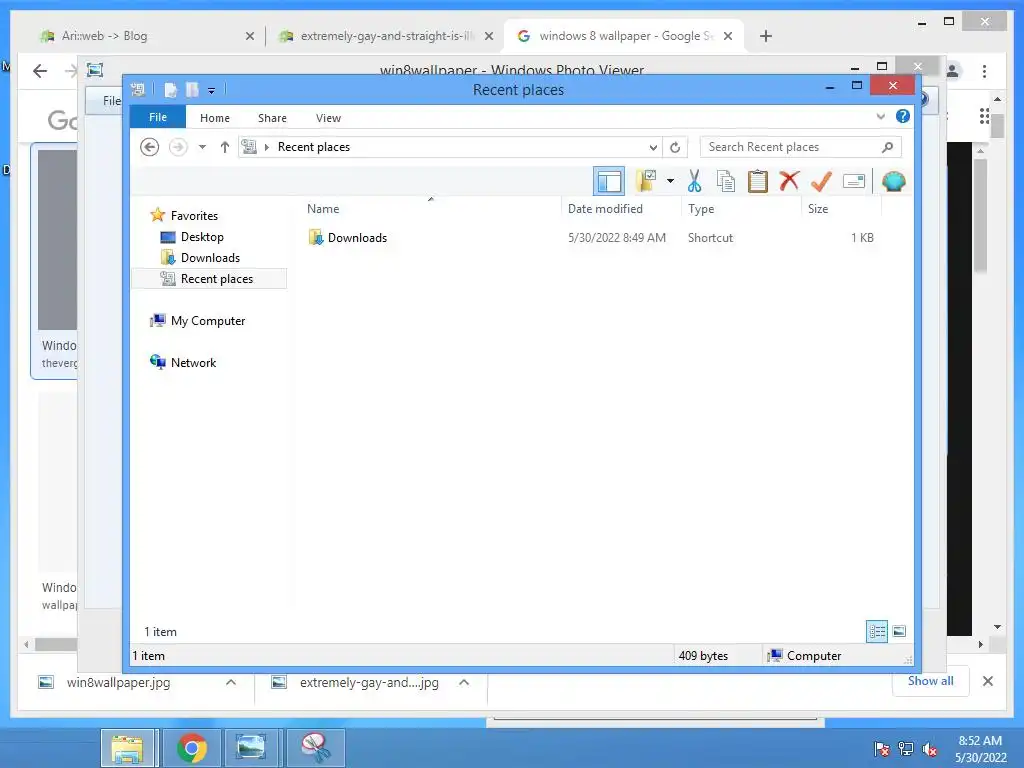Switch to large thumbnails view icon
The width and height of the screenshot is (1024, 768).
pyautogui.click(x=899, y=631)
